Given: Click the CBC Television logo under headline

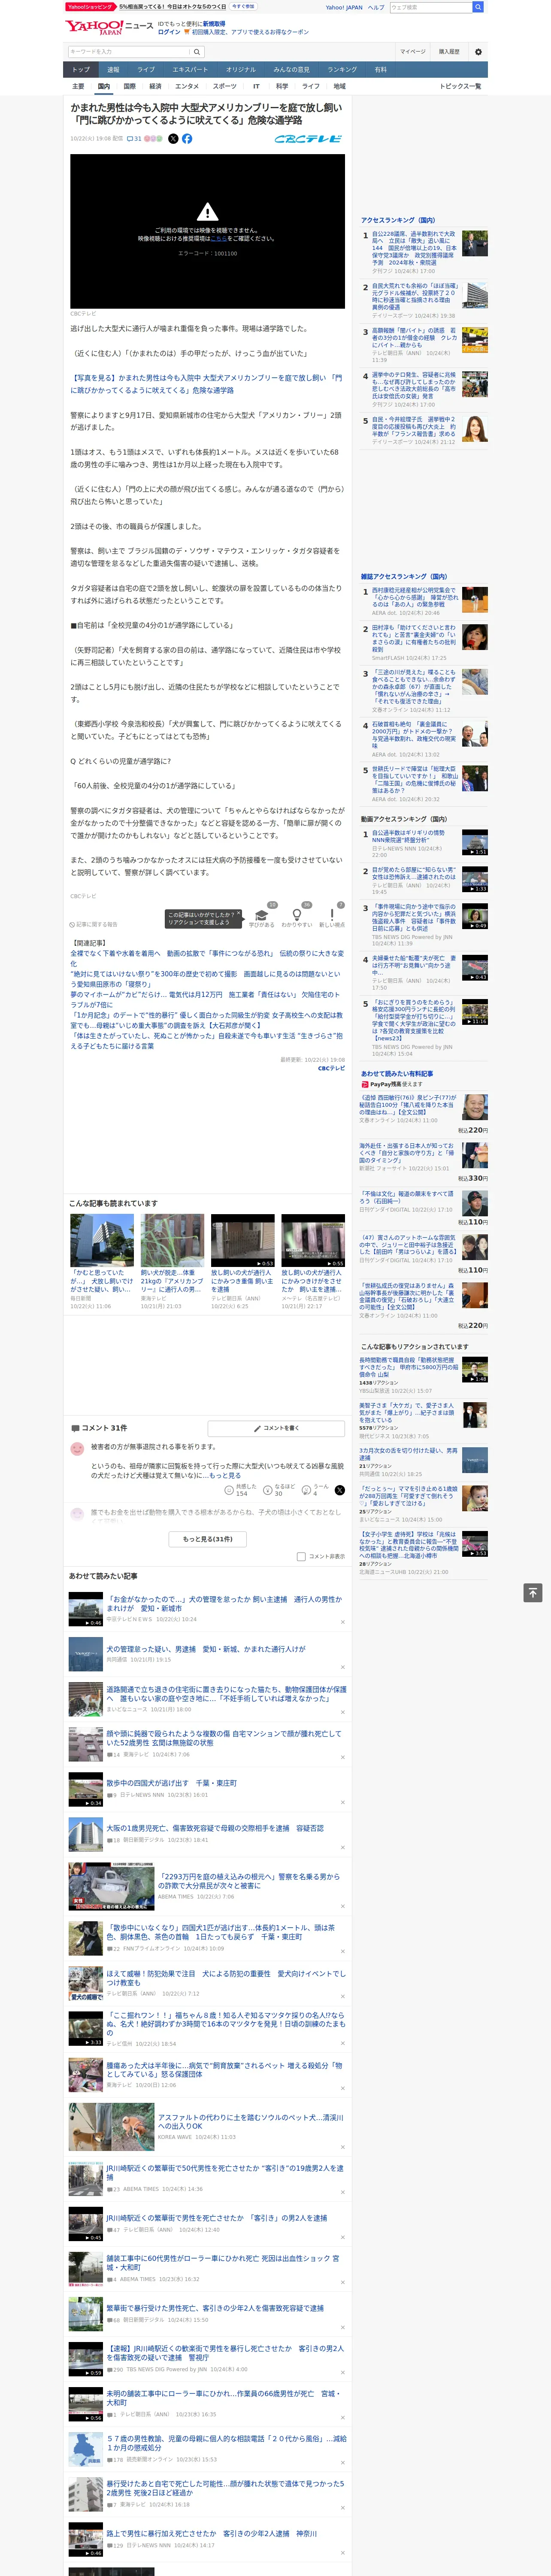Looking at the screenshot, I should point(308,139).
